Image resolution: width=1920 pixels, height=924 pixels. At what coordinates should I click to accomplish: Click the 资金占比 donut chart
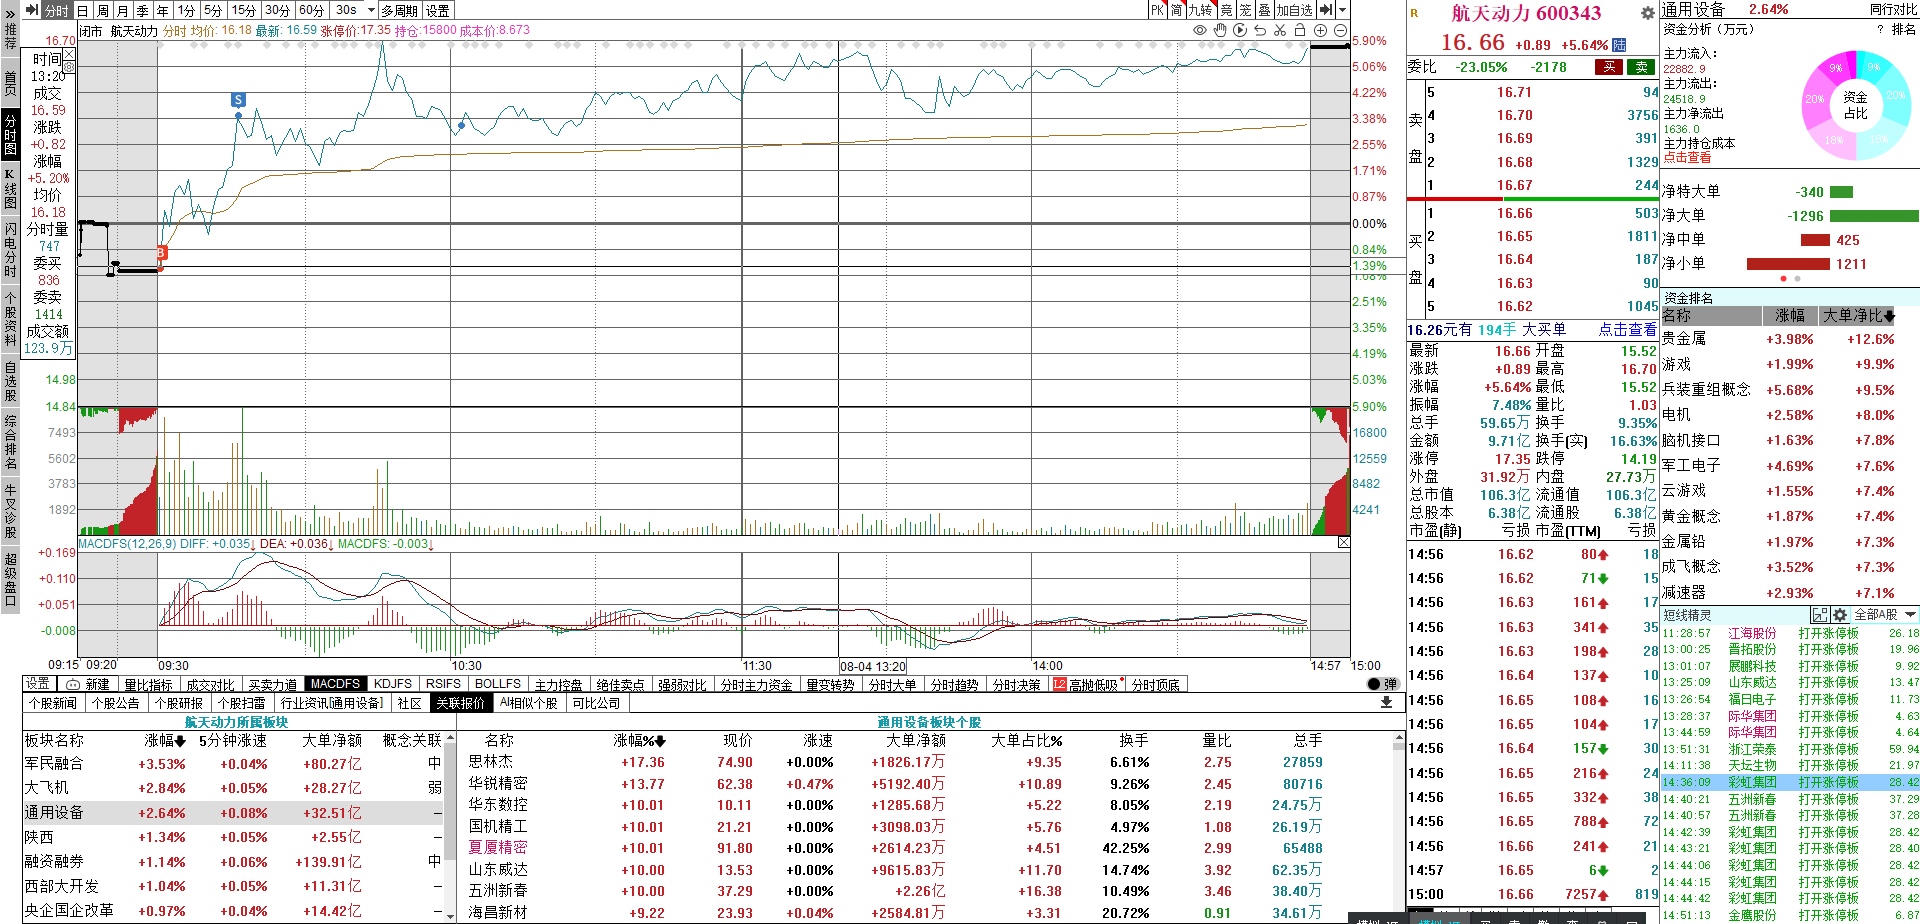pyautogui.click(x=1856, y=105)
